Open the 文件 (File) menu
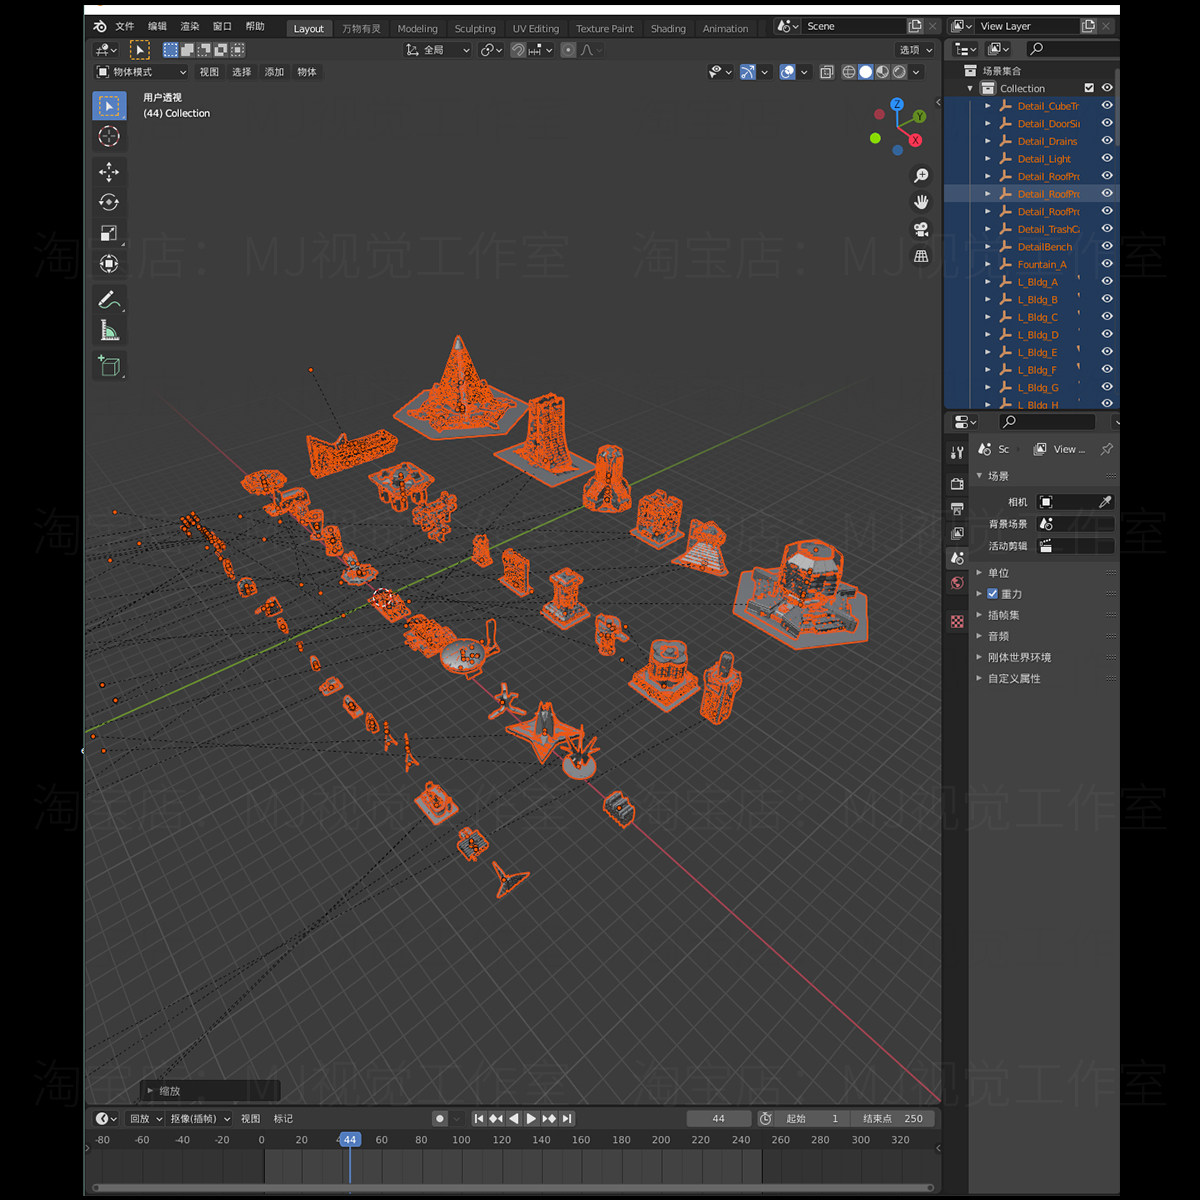 click(x=124, y=26)
